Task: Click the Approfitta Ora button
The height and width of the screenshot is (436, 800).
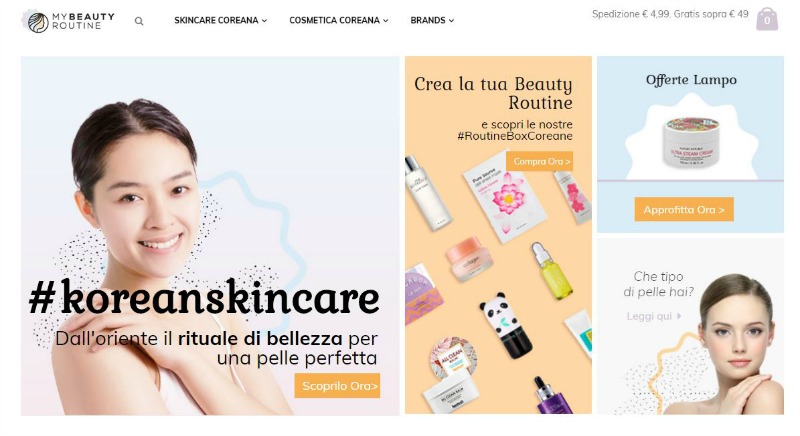Action: 684,210
